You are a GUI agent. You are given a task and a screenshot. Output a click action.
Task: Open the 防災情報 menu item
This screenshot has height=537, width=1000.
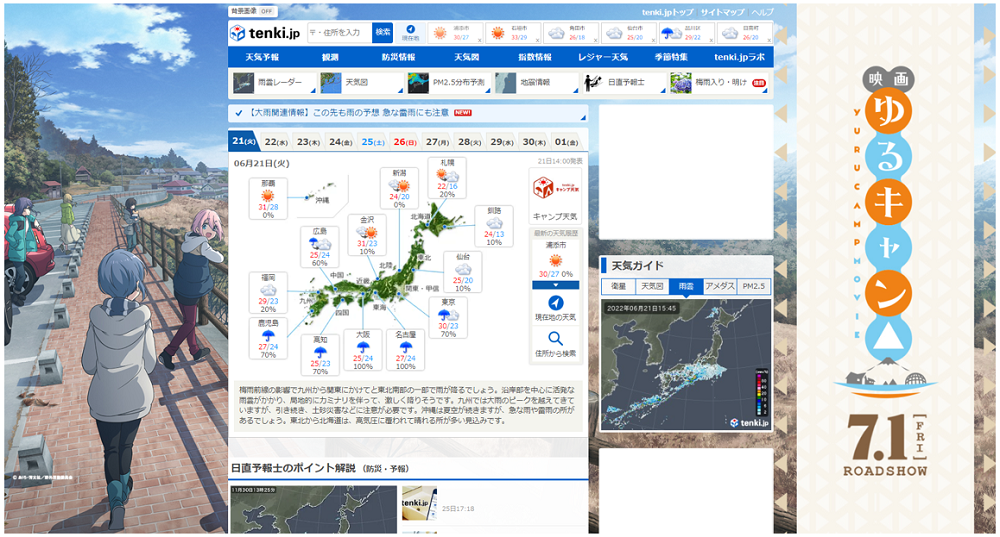click(398, 57)
